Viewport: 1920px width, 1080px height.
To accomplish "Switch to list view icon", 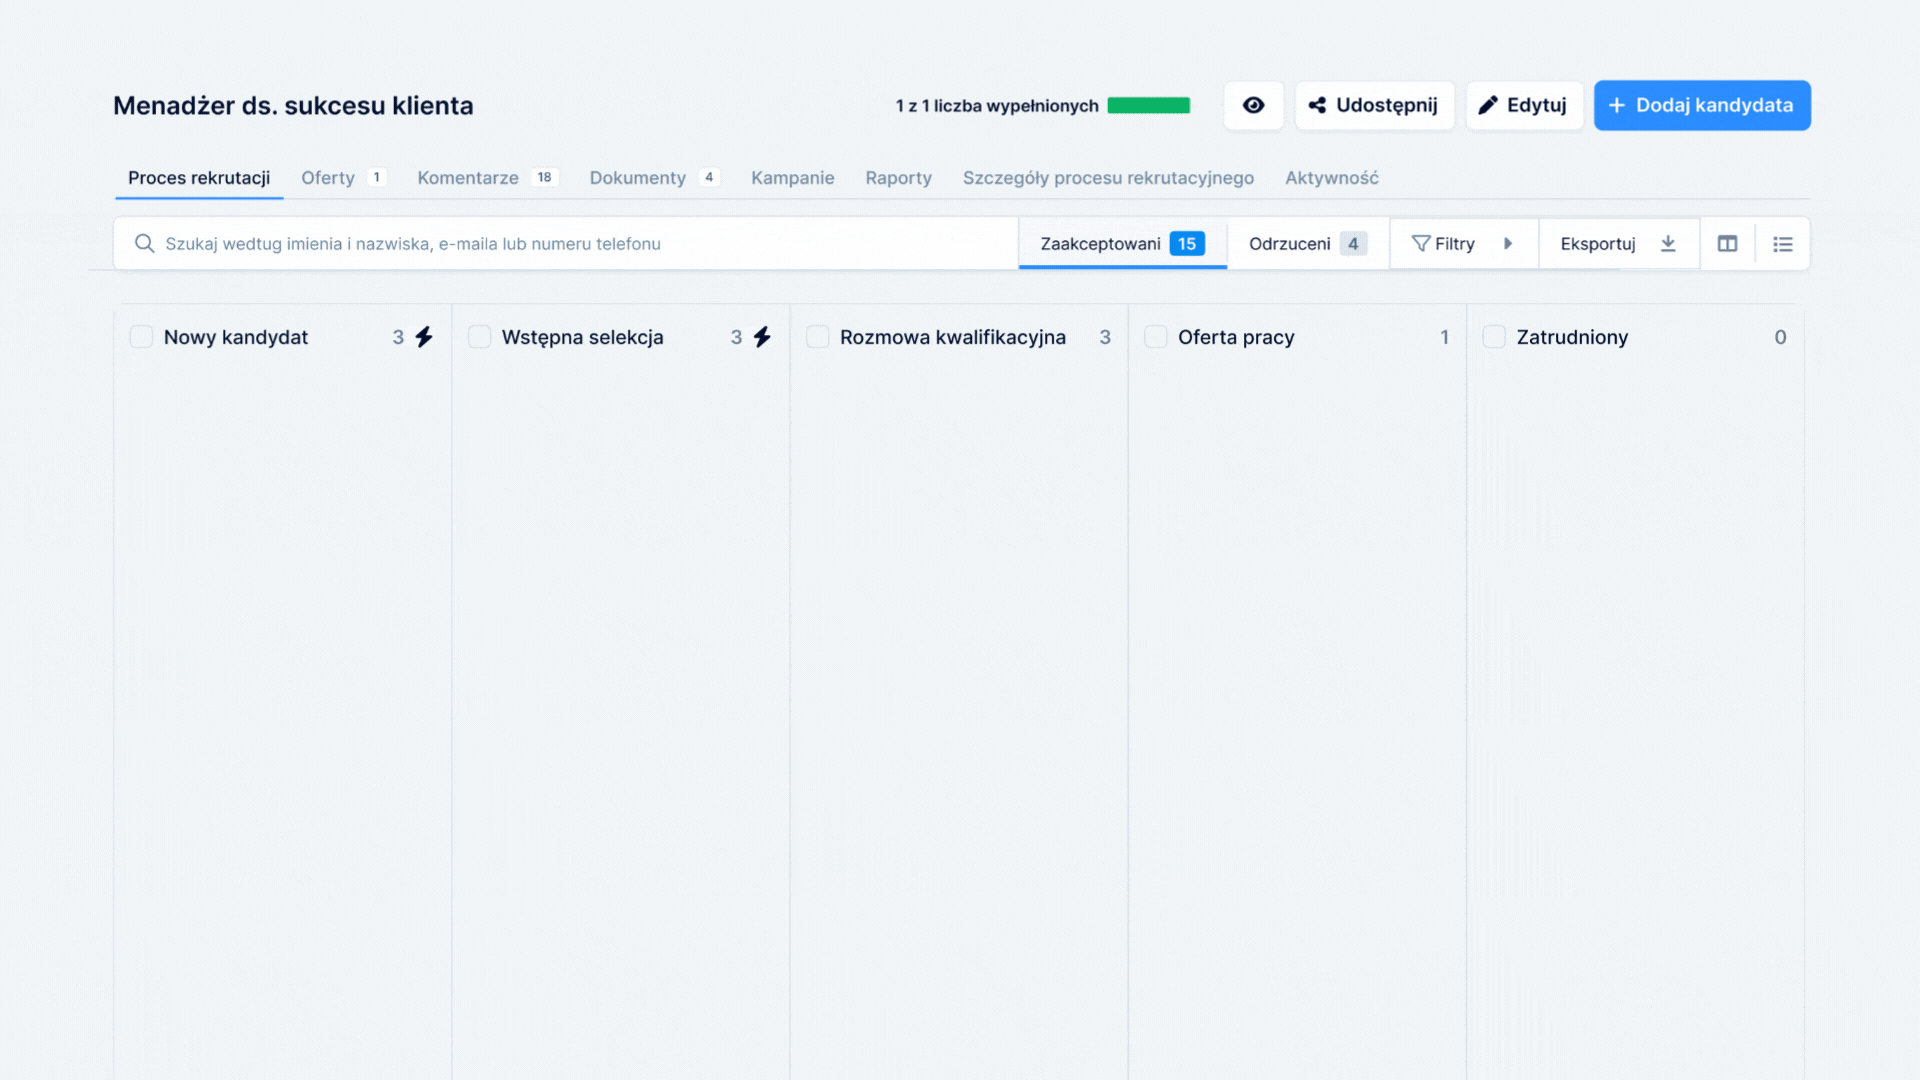I will [x=1782, y=244].
